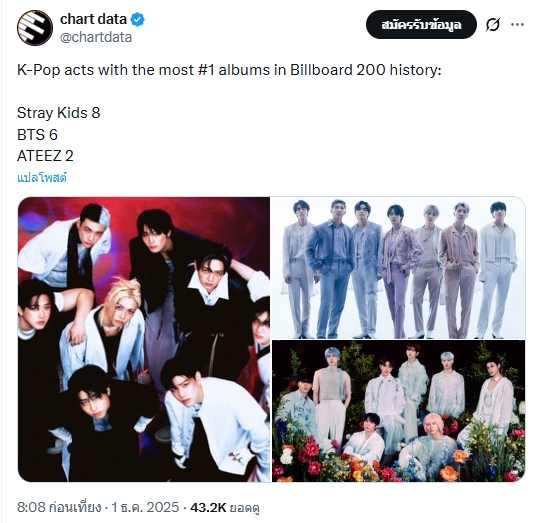Screen dimensions: 539x523
Task: Select the BTS 6 text line
Action: click(37, 134)
